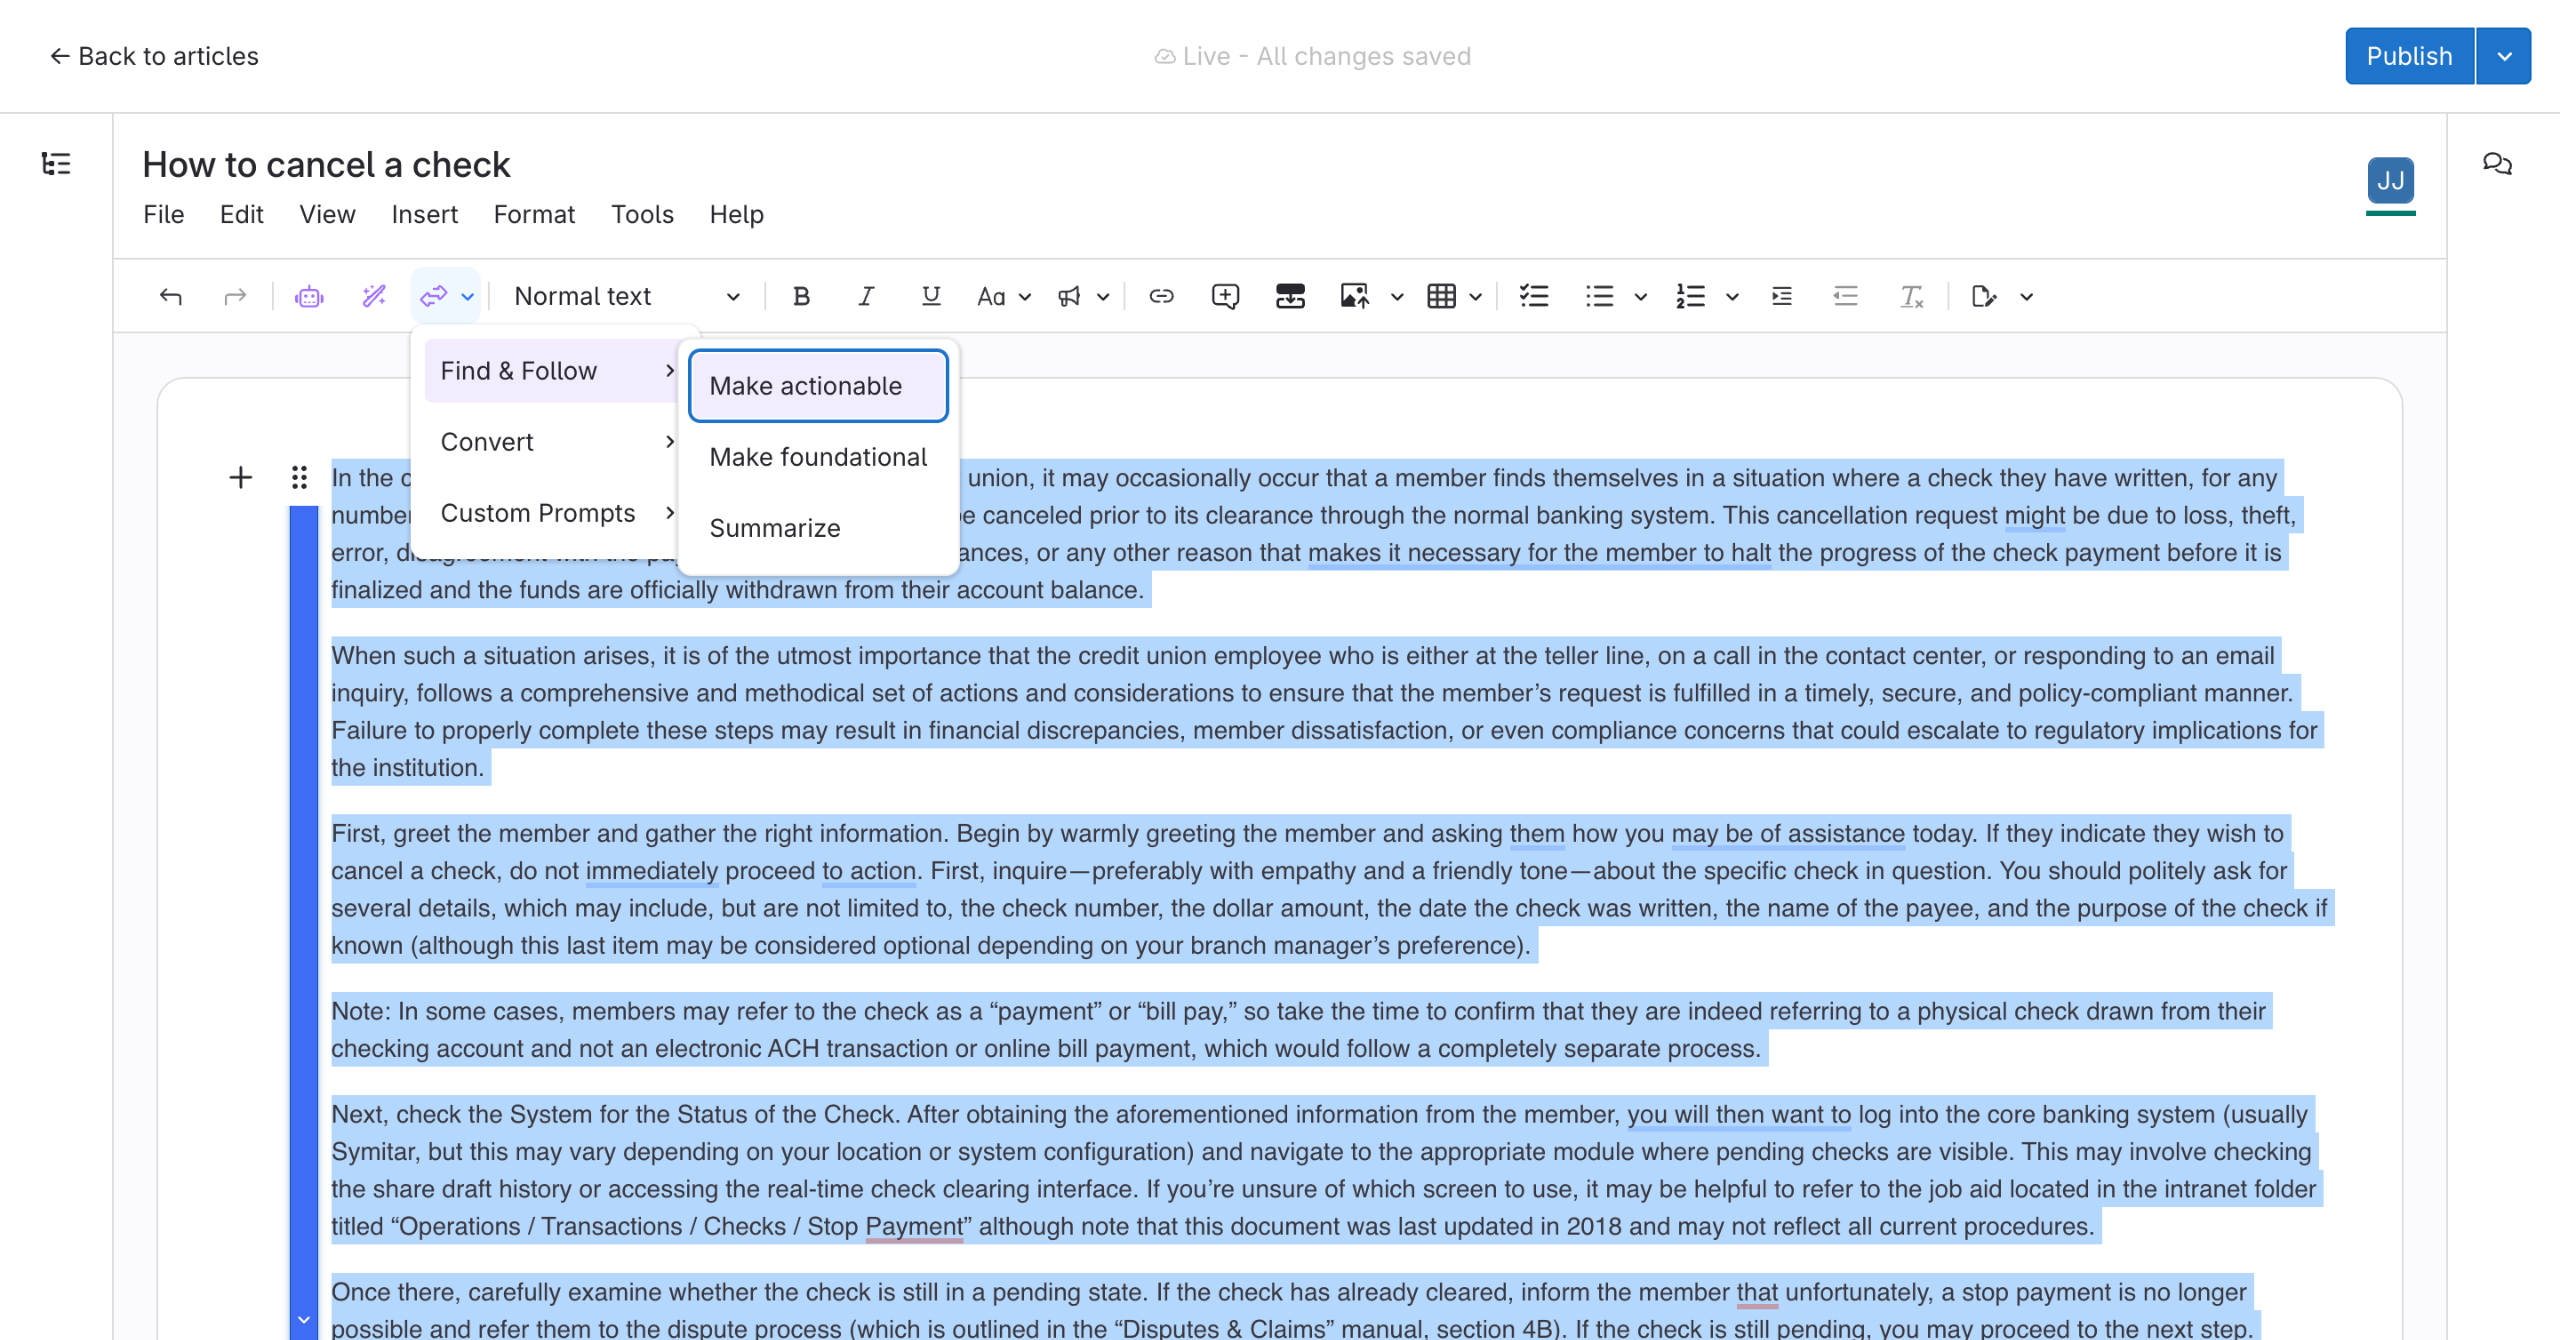This screenshot has width=2560, height=1340.
Task: Click the magic wand icon
Action: pos(374,296)
